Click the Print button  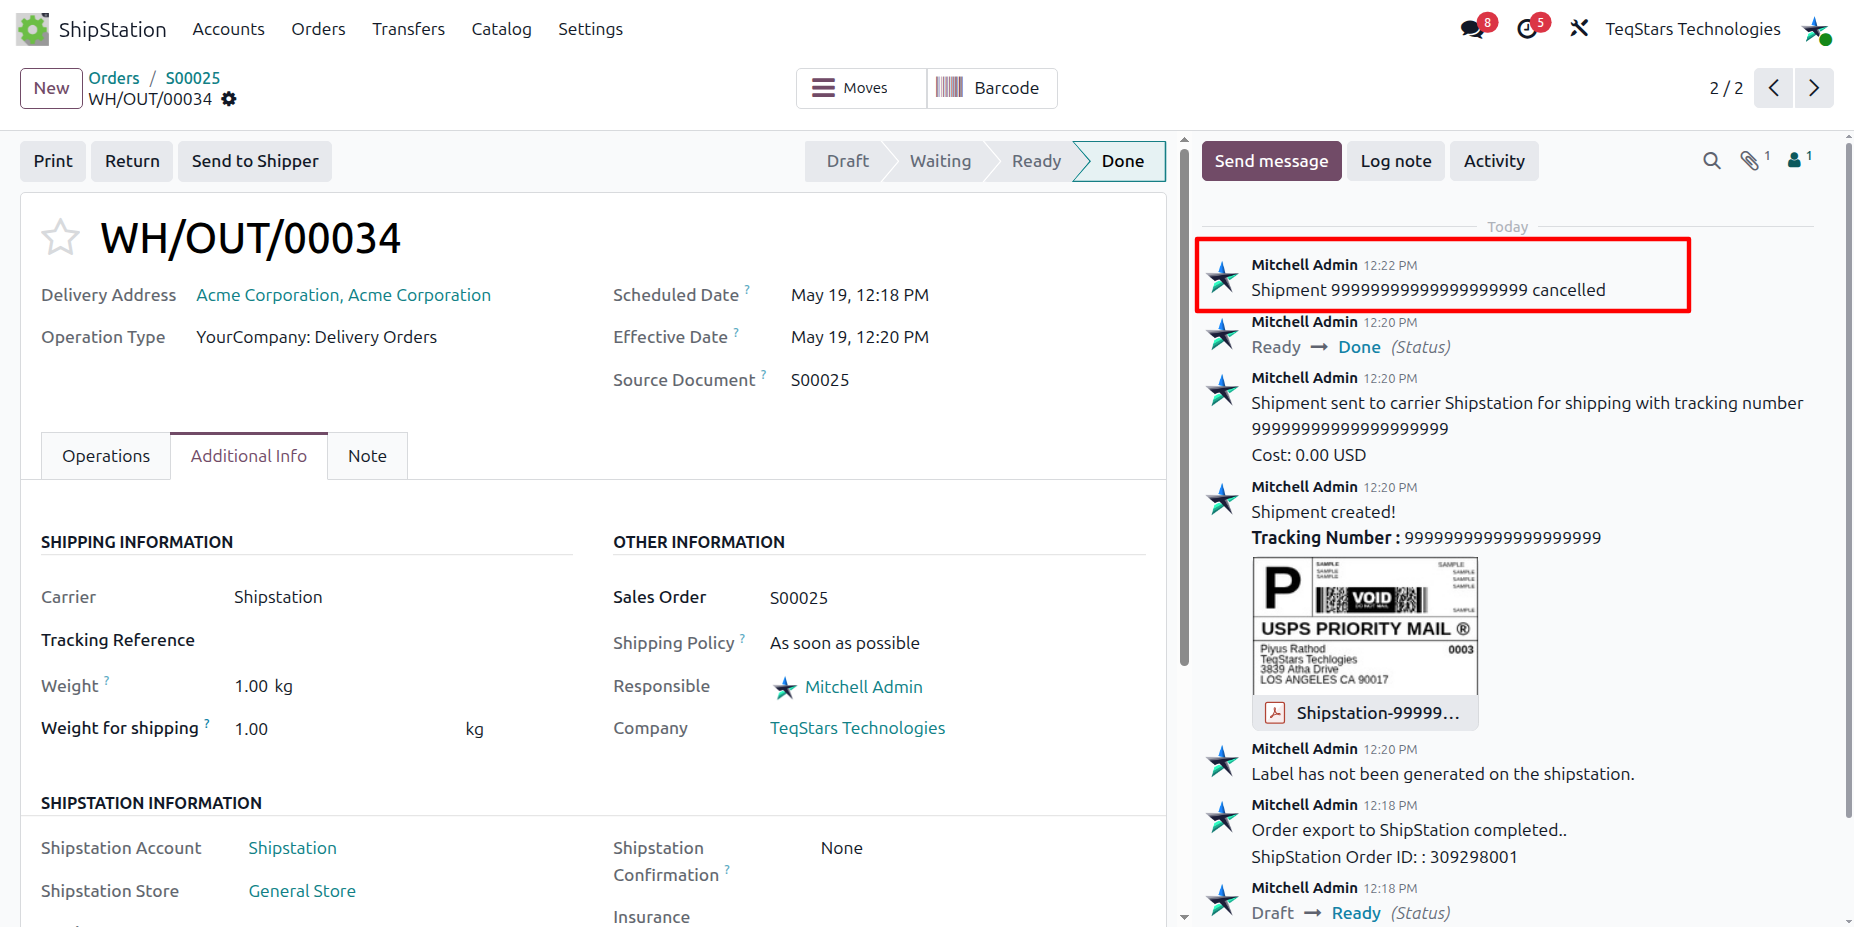[x=53, y=161]
